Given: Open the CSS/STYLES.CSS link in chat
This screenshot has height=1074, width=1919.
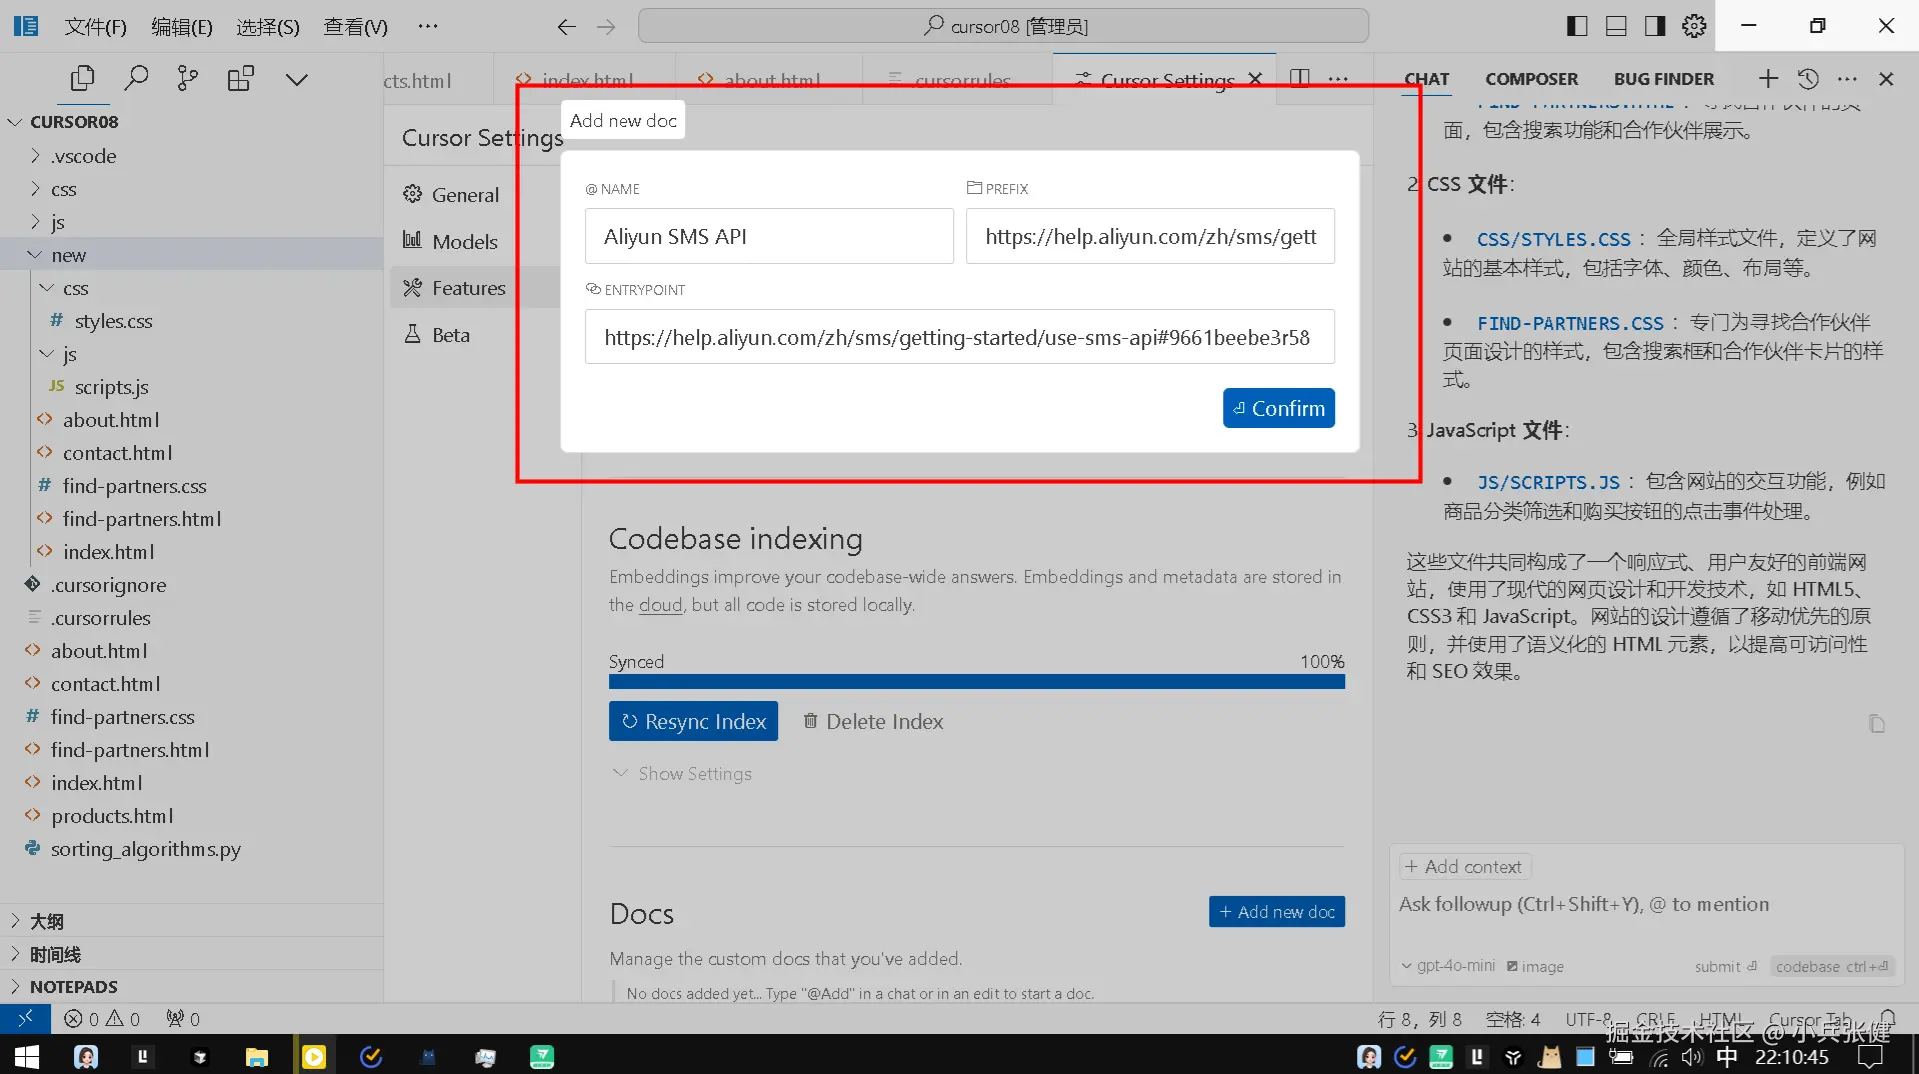Looking at the screenshot, I should (x=1553, y=239).
